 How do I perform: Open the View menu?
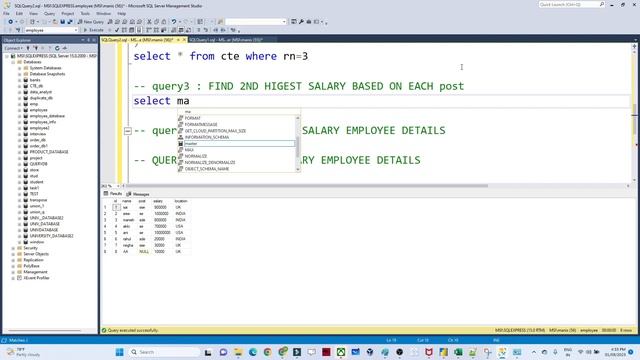(33, 13)
